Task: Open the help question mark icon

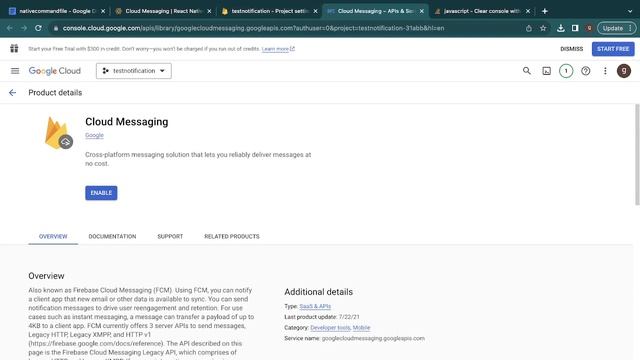Action: click(x=586, y=71)
